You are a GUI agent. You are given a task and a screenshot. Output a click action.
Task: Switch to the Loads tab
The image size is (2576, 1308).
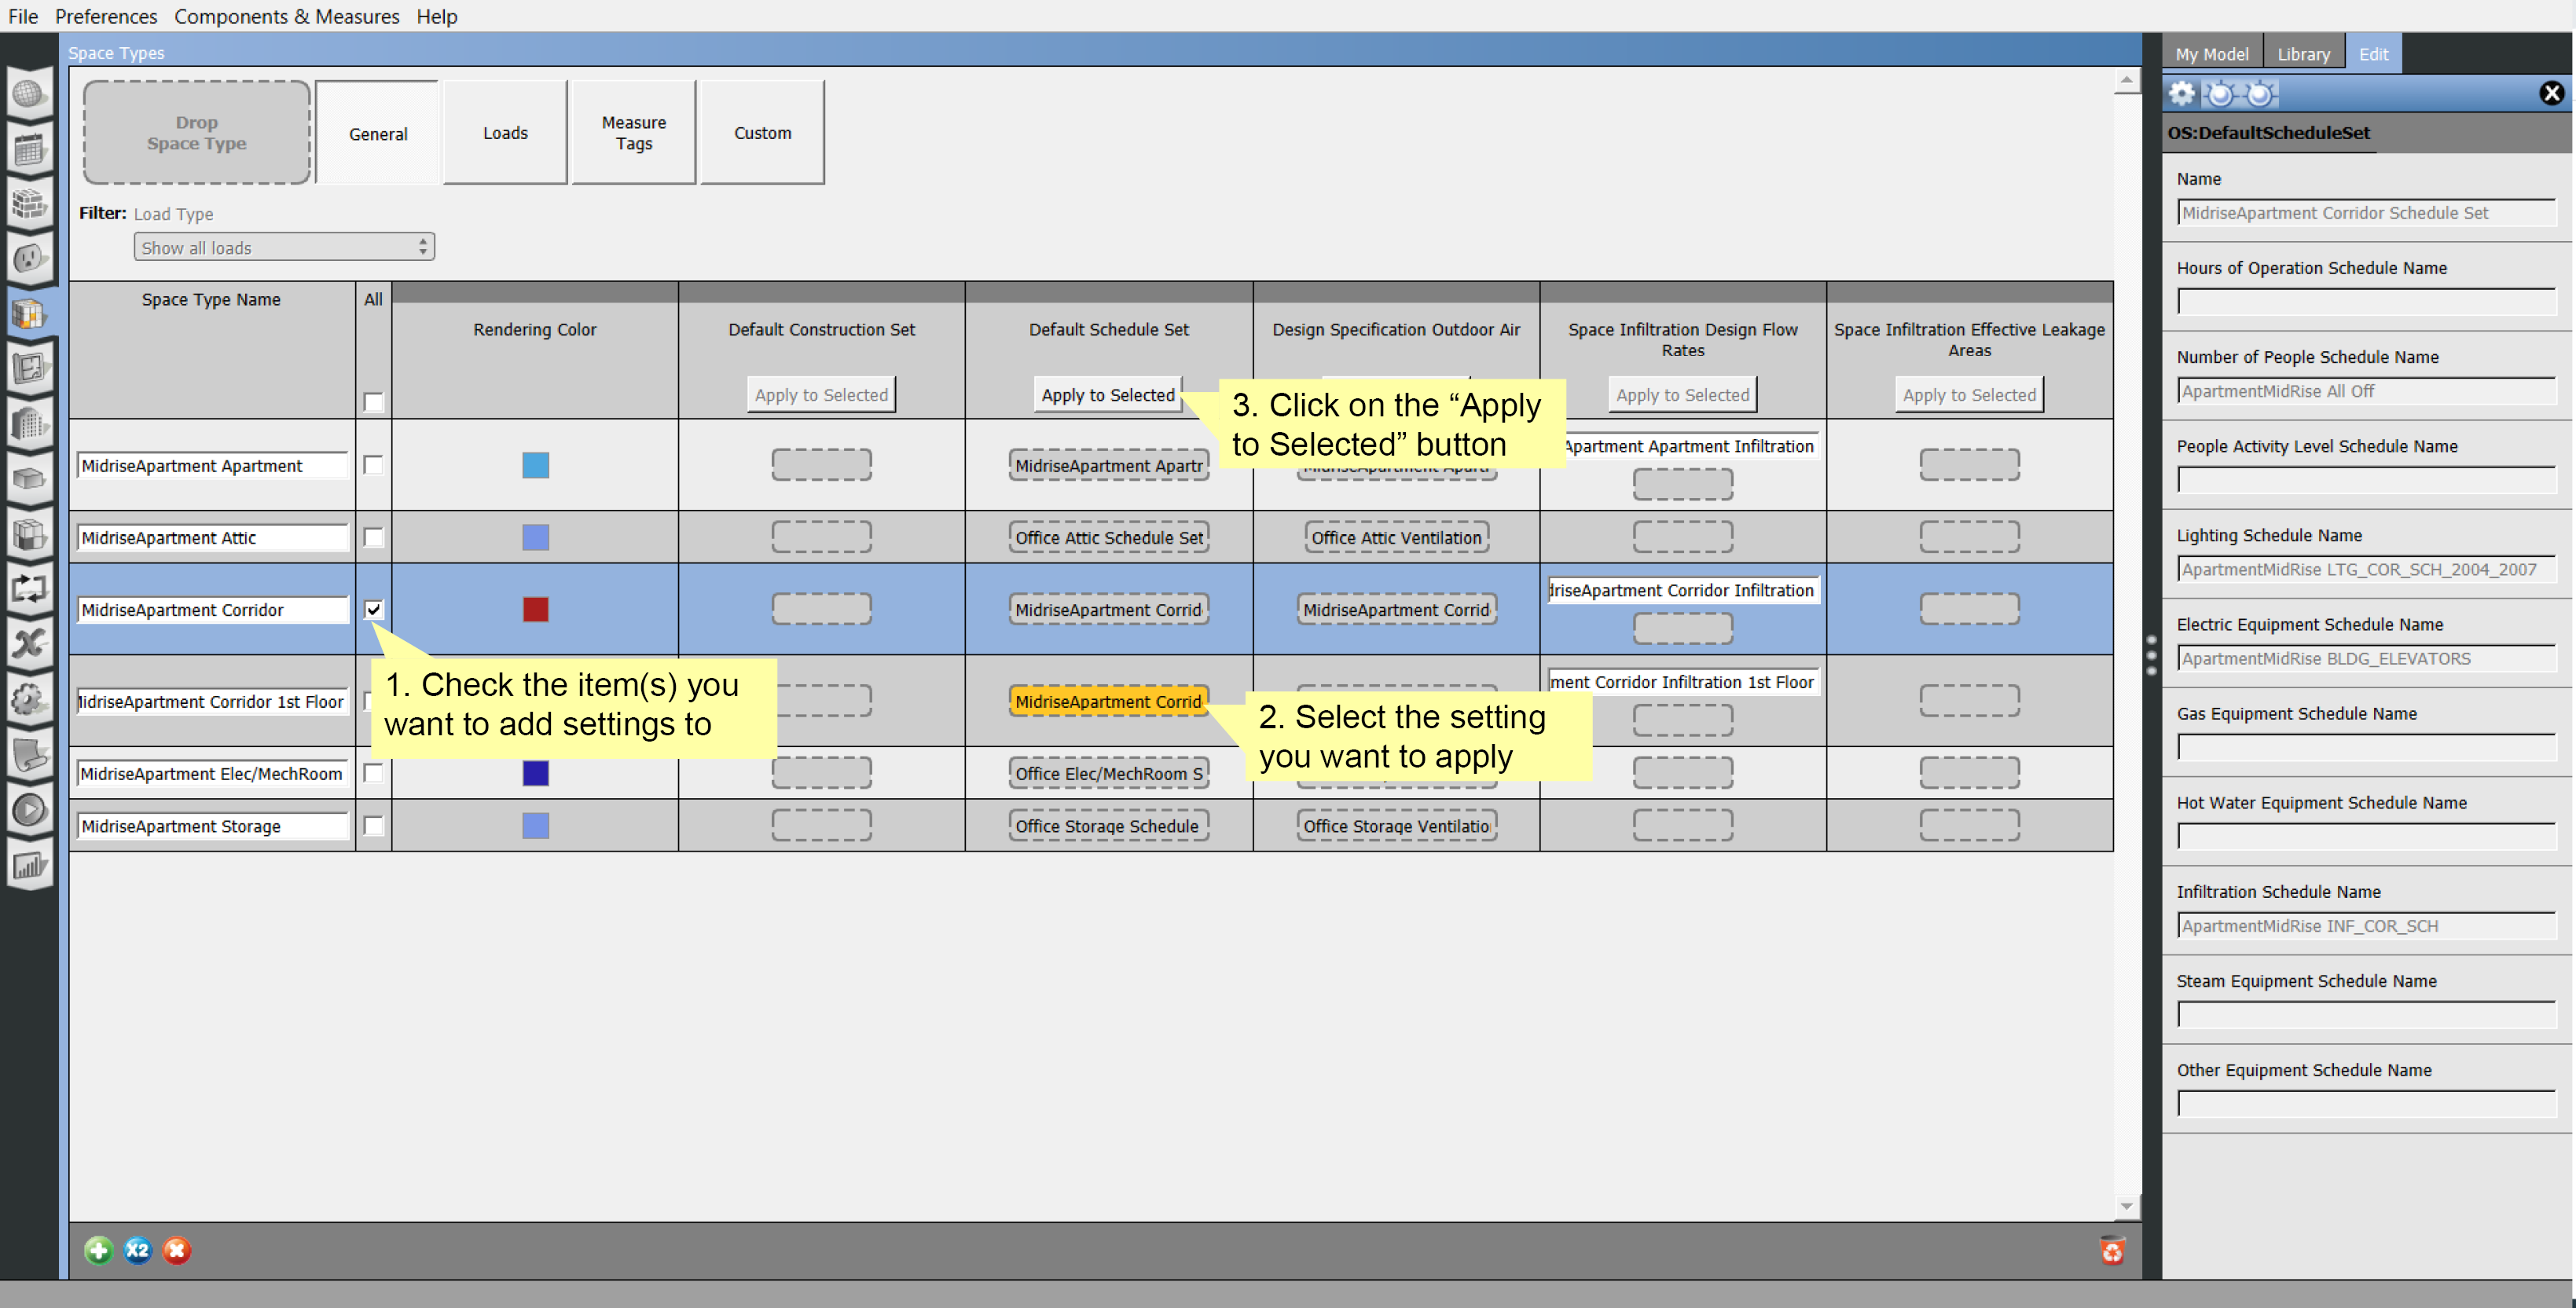click(505, 133)
